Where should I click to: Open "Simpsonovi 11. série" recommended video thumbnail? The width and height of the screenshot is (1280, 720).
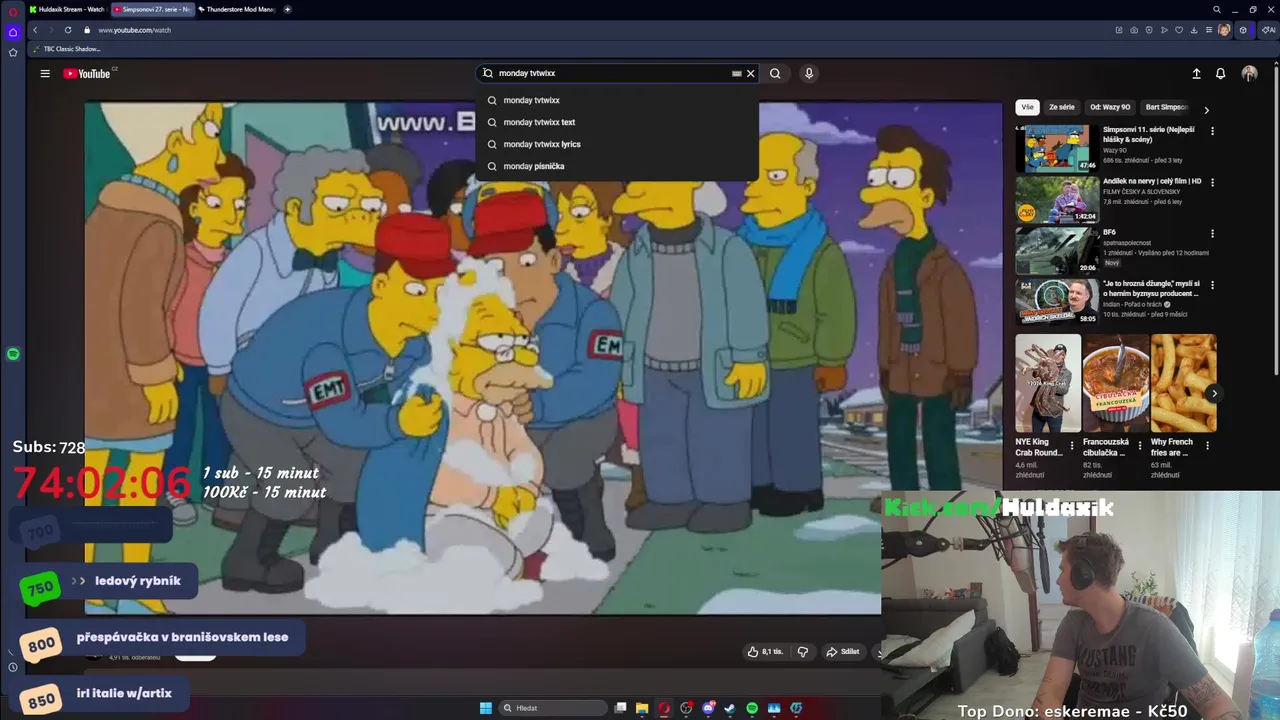(1057, 148)
